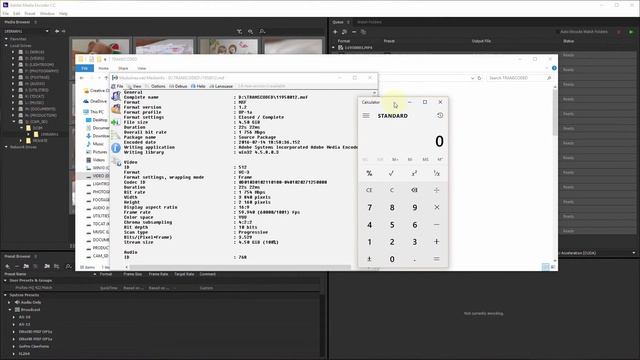The height and width of the screenshot is (360, 640).
Task: Open Home ribbon tab in Explorer
Action: [104, 69]
